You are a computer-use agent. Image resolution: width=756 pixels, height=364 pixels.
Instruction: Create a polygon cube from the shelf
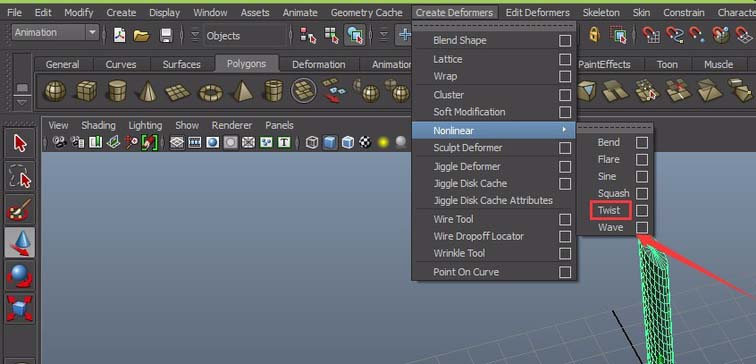[86, 91]
